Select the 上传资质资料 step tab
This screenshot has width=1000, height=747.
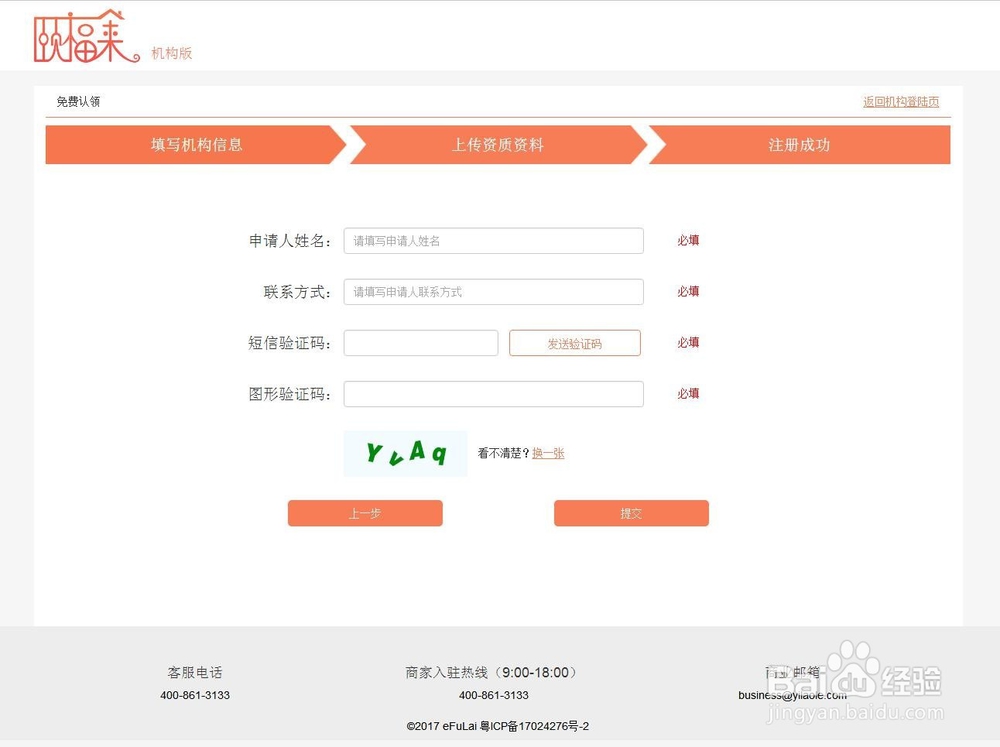pos(498,145)
